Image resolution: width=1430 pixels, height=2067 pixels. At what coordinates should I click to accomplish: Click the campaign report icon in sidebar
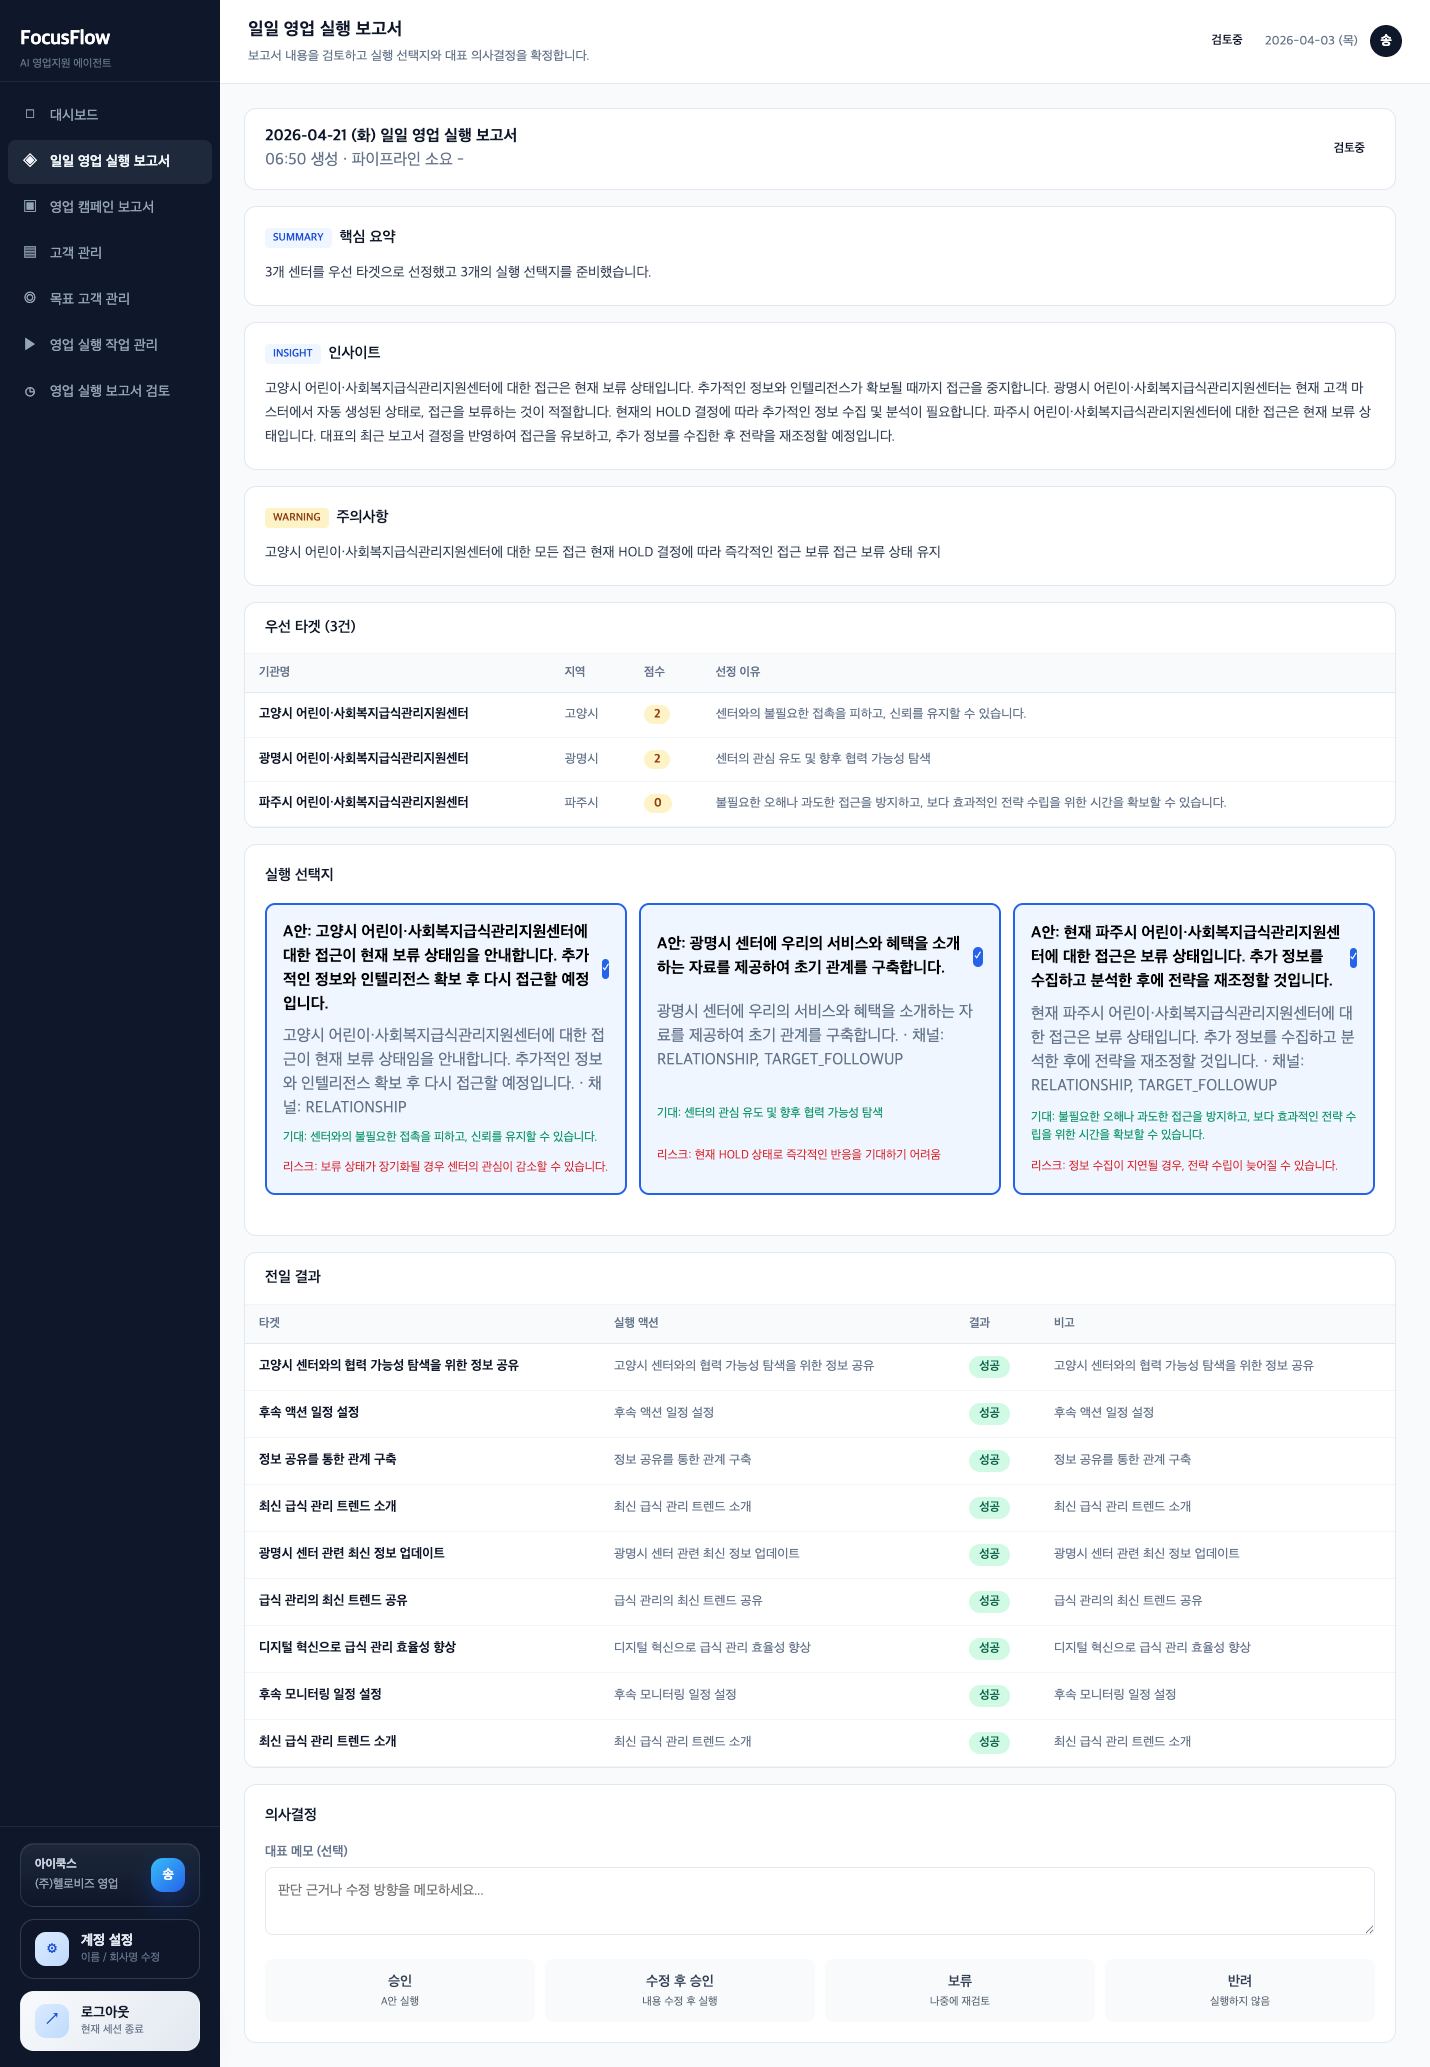point(30,206)
